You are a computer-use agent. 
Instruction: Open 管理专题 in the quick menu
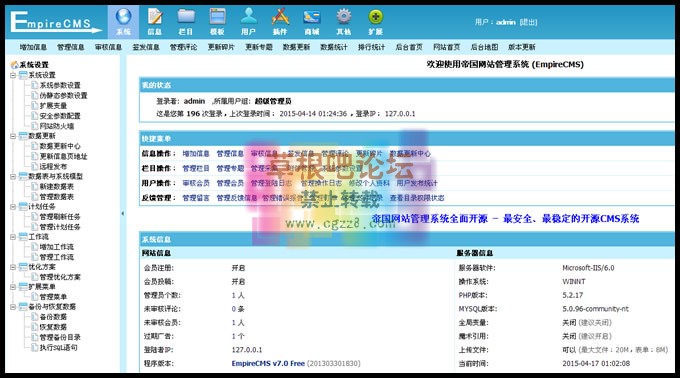230,168
